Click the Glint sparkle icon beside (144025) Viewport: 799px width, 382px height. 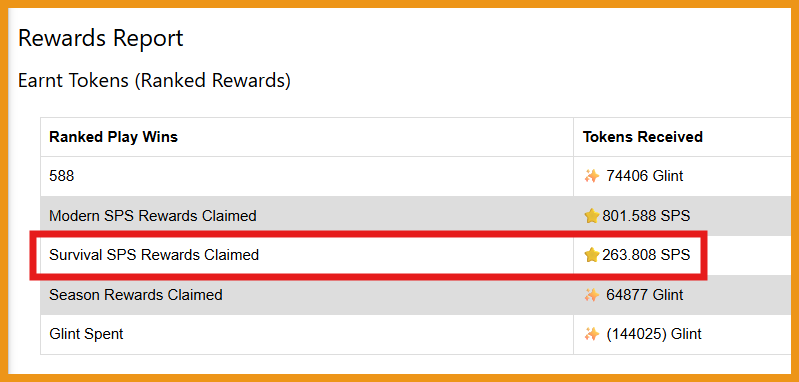tap(592, 334)
